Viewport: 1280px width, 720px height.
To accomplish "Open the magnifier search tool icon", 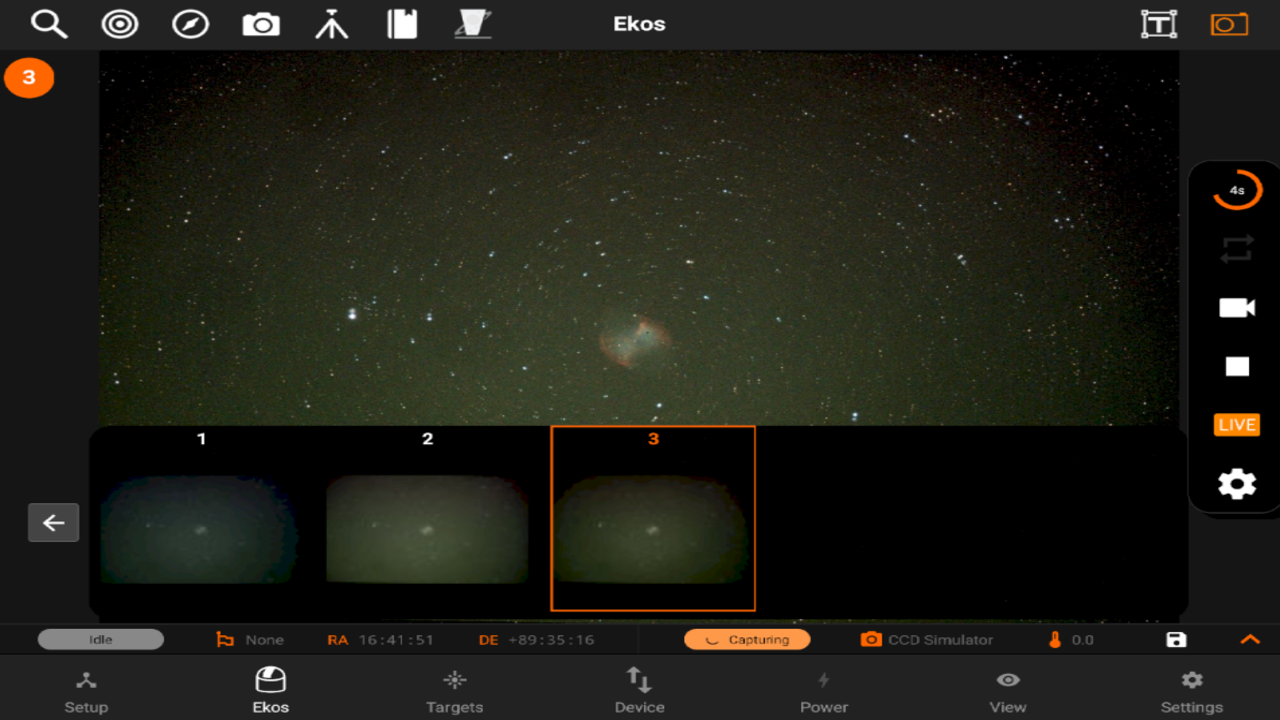I will [x=49, y=24].
